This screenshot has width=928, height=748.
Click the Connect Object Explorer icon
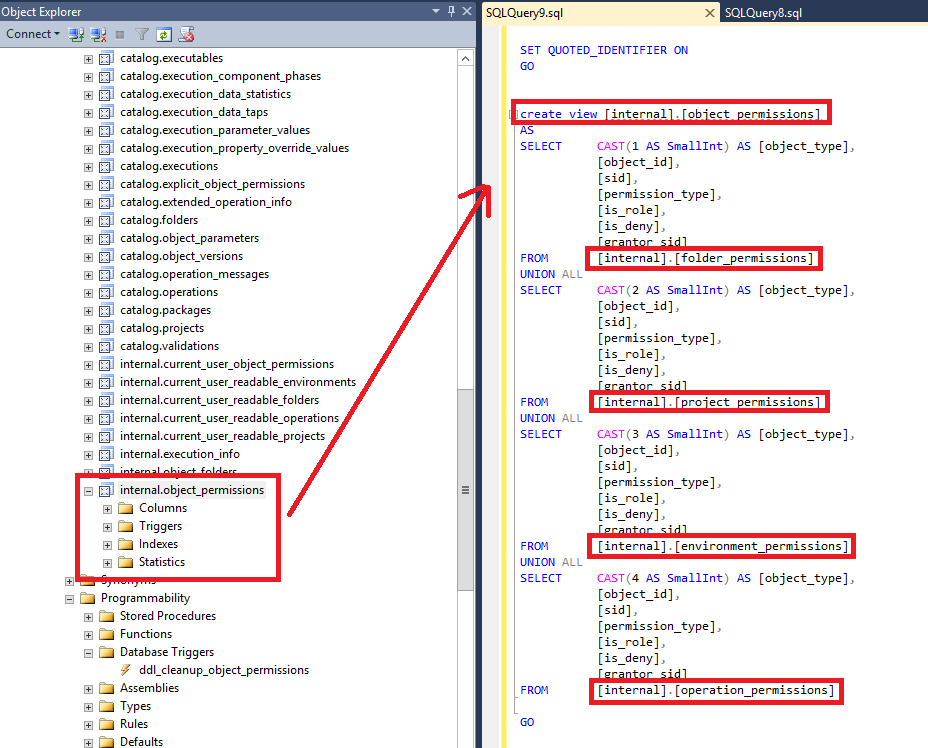pos(76,34)
